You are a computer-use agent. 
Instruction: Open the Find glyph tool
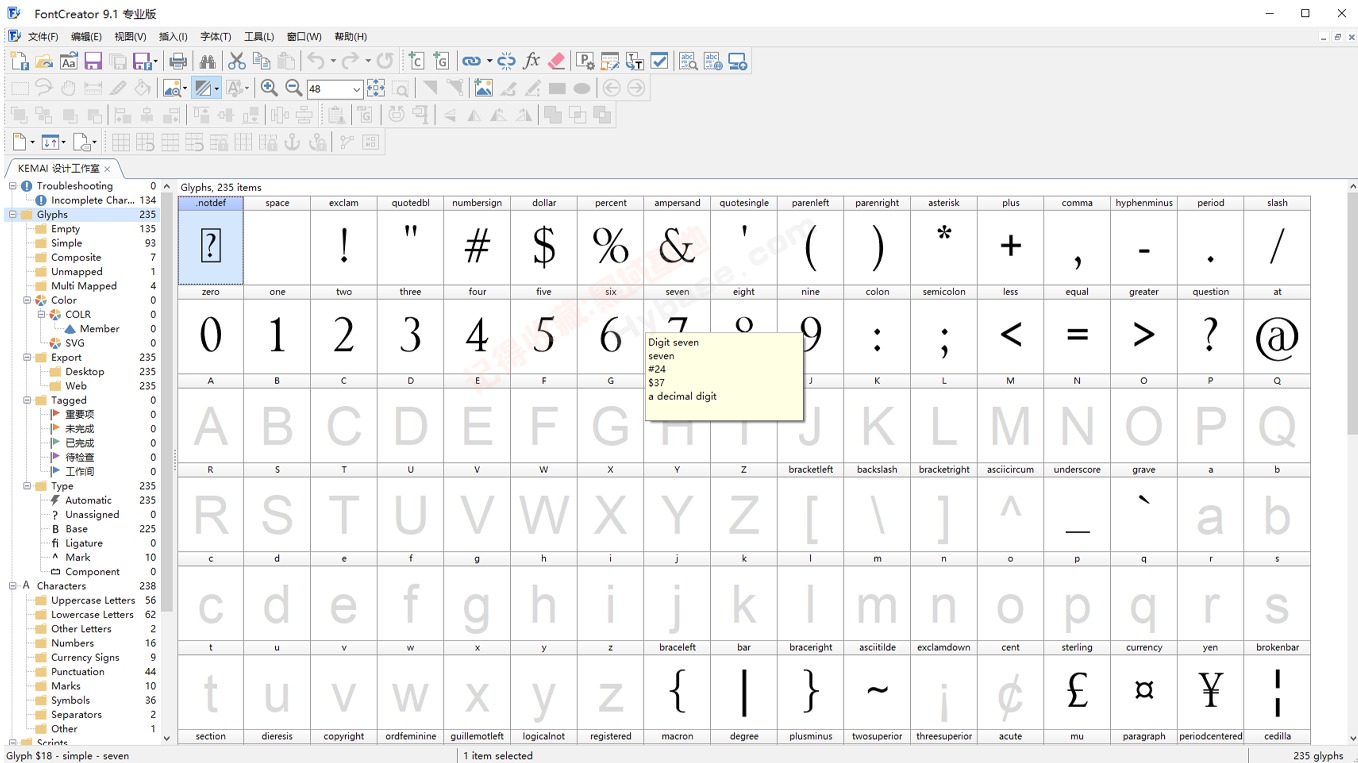point(206,60)
